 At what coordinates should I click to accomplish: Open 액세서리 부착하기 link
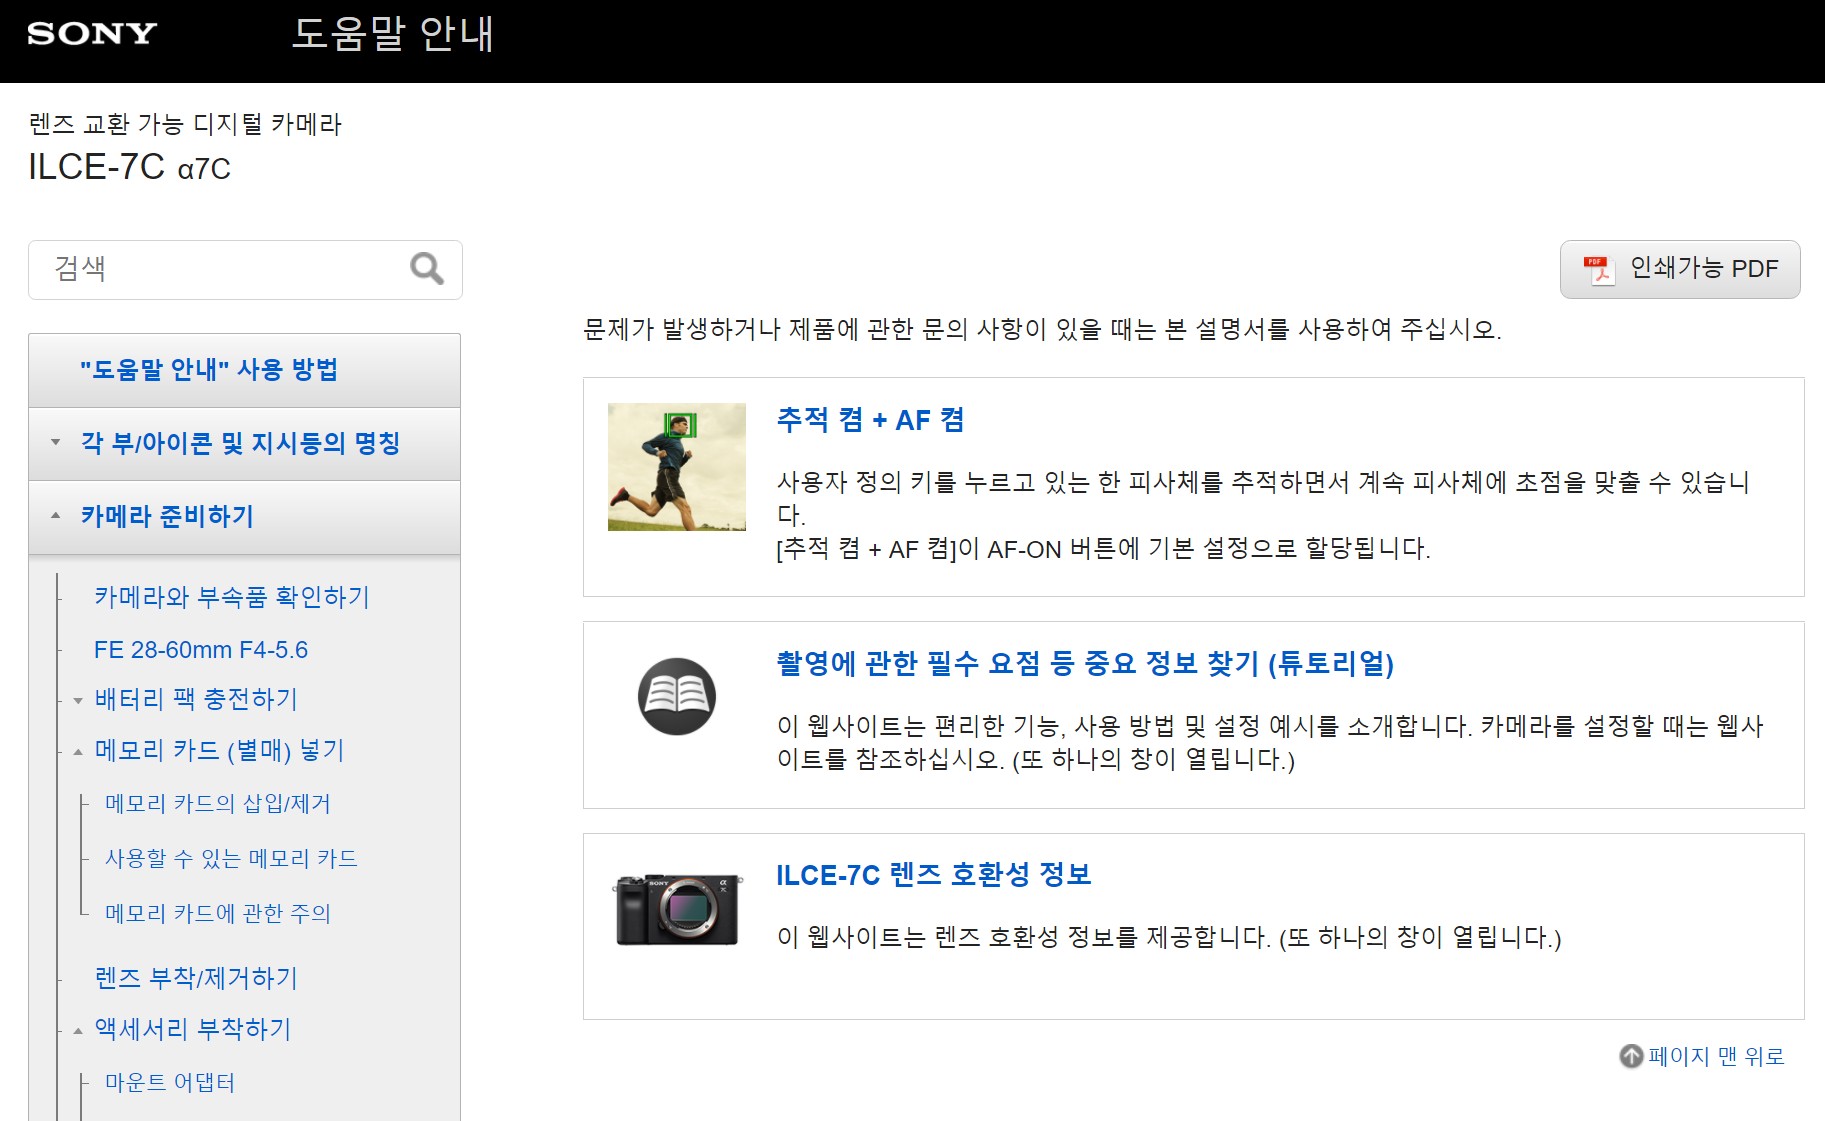pos(193,1029)
